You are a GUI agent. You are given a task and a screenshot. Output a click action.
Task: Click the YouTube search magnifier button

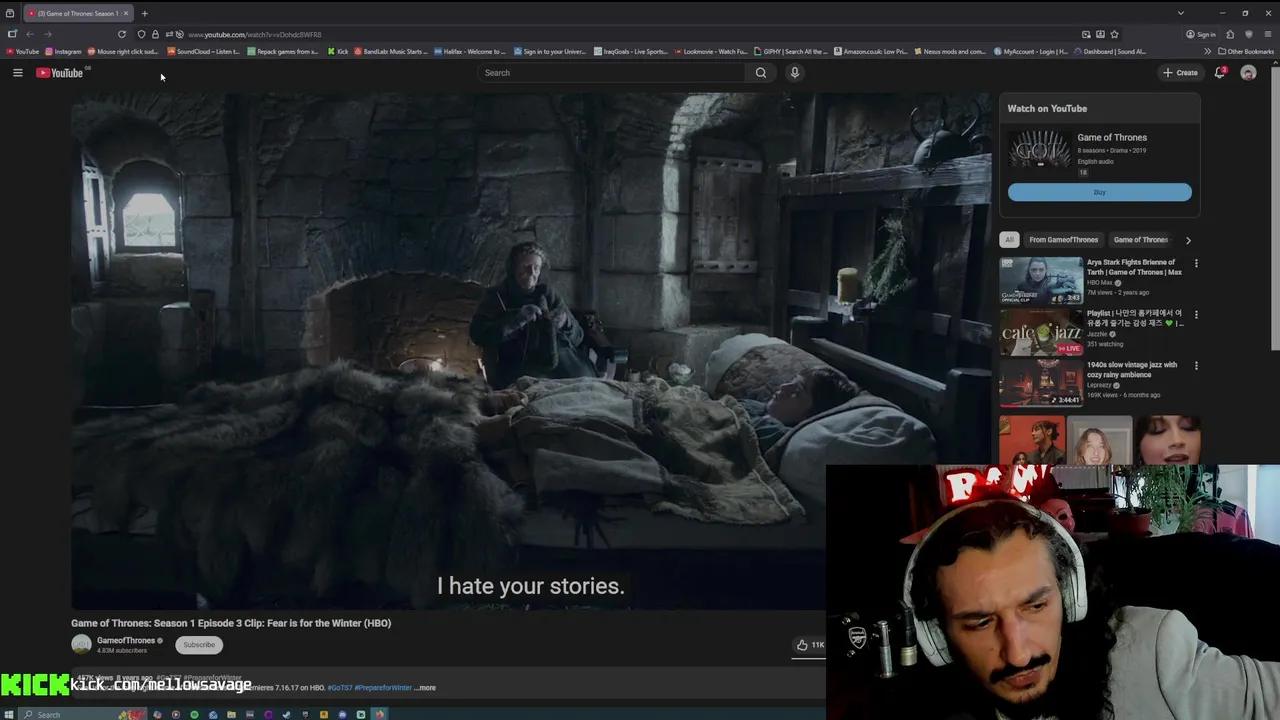(761, 72)
